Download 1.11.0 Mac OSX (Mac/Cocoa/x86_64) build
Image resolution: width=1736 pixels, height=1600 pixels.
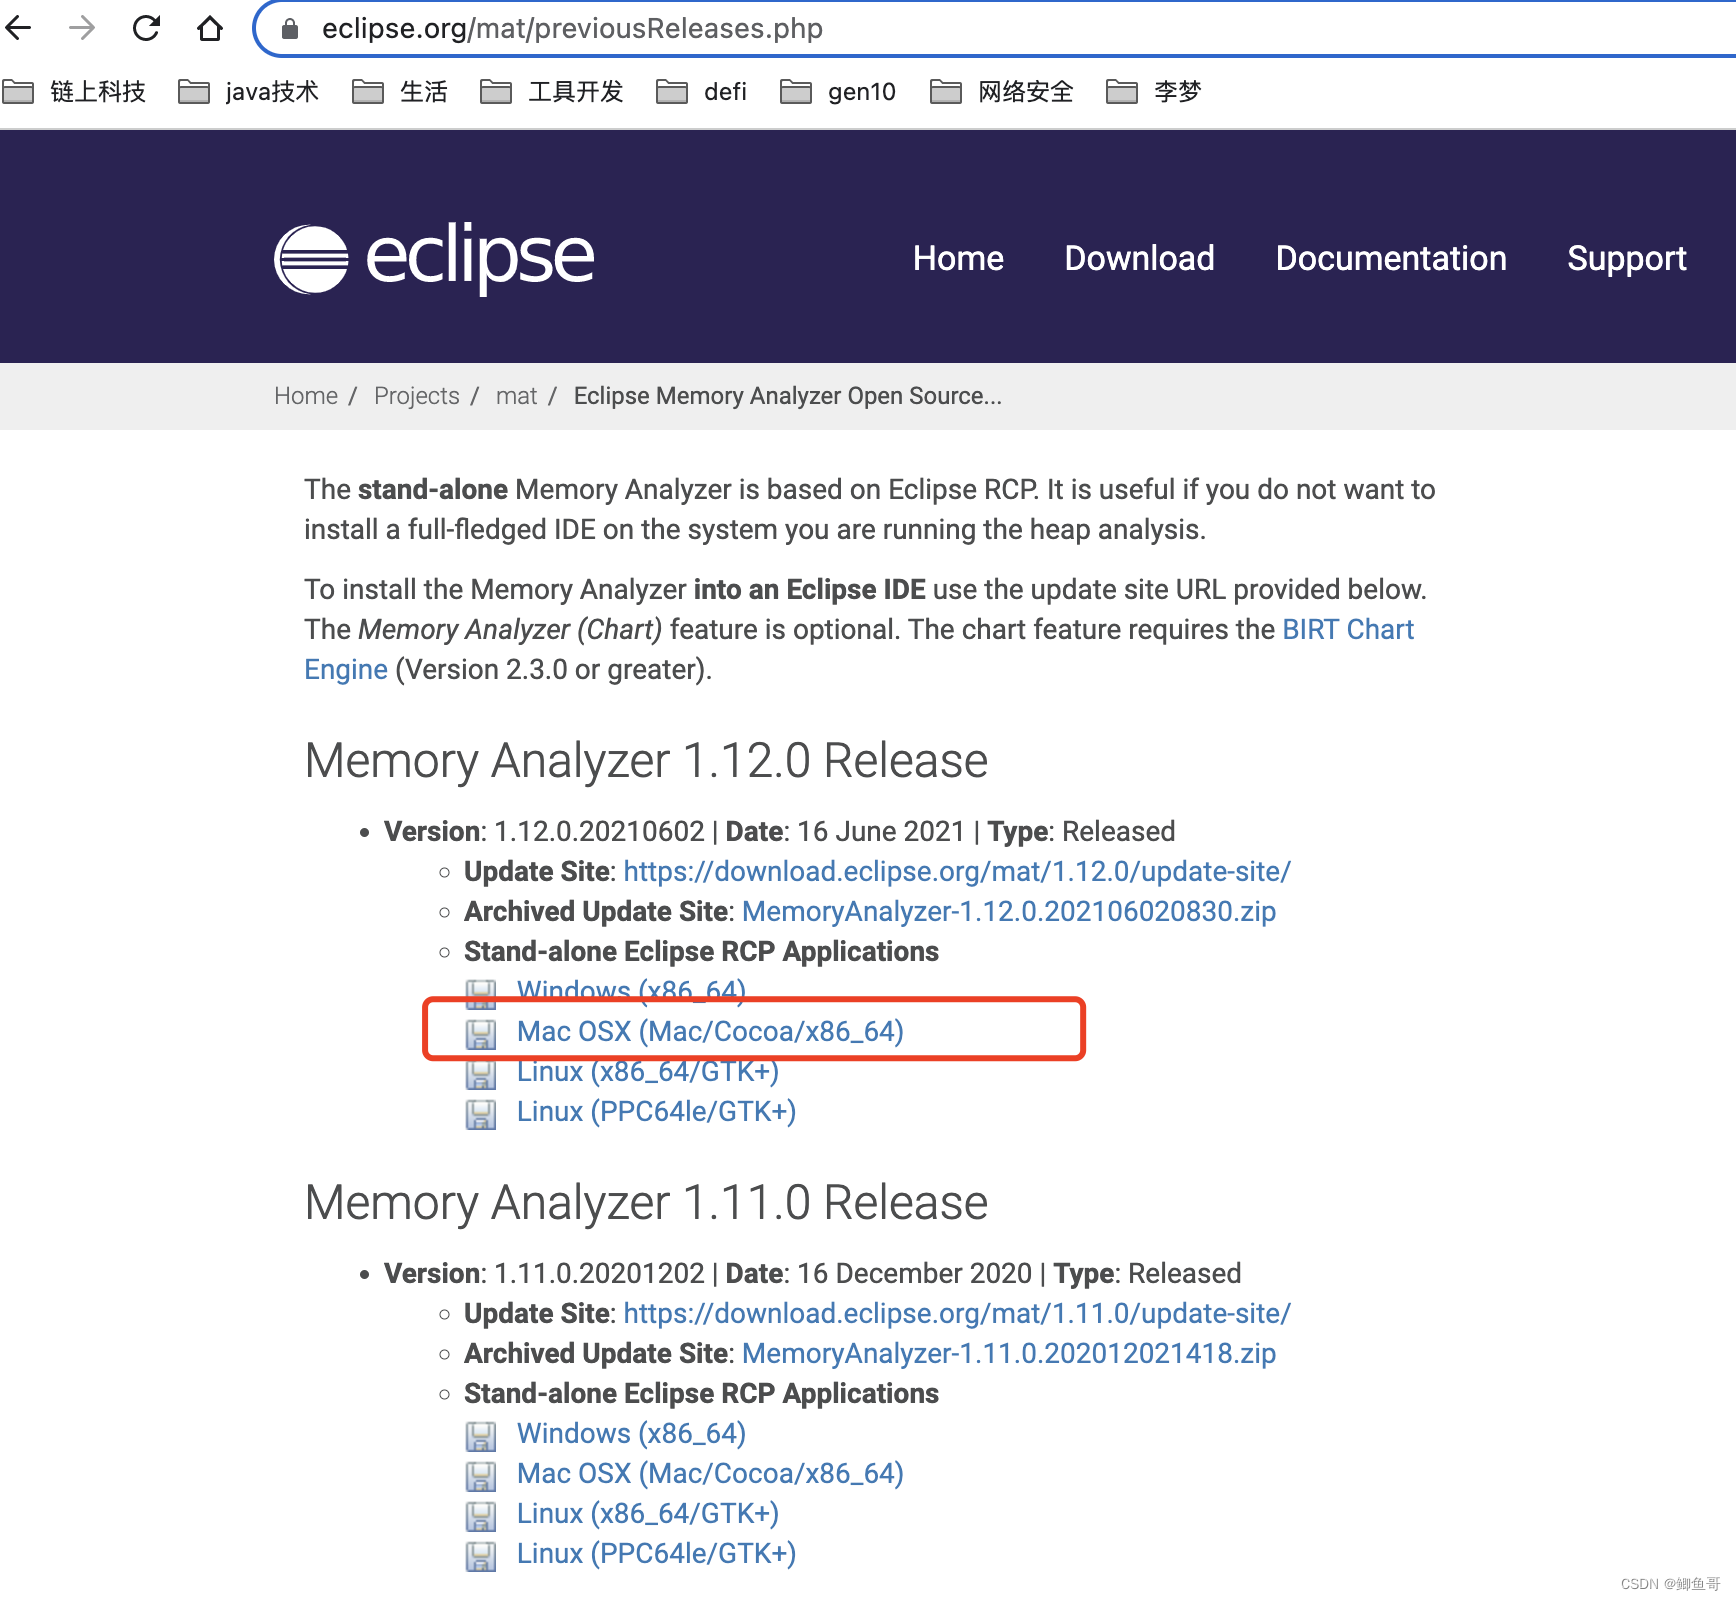click(x=710, y=1473)
